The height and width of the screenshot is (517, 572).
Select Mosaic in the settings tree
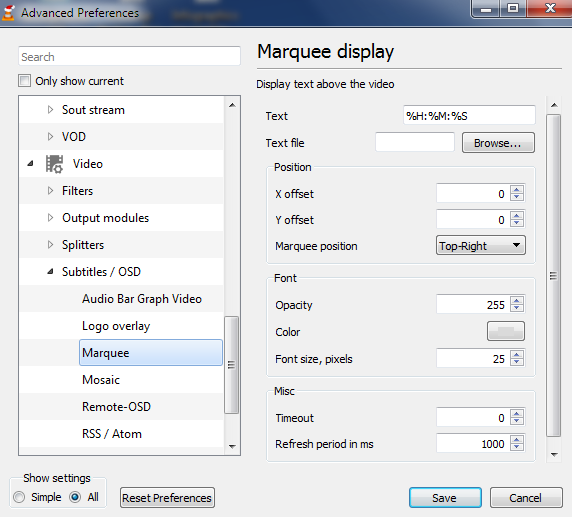[101, 380]
